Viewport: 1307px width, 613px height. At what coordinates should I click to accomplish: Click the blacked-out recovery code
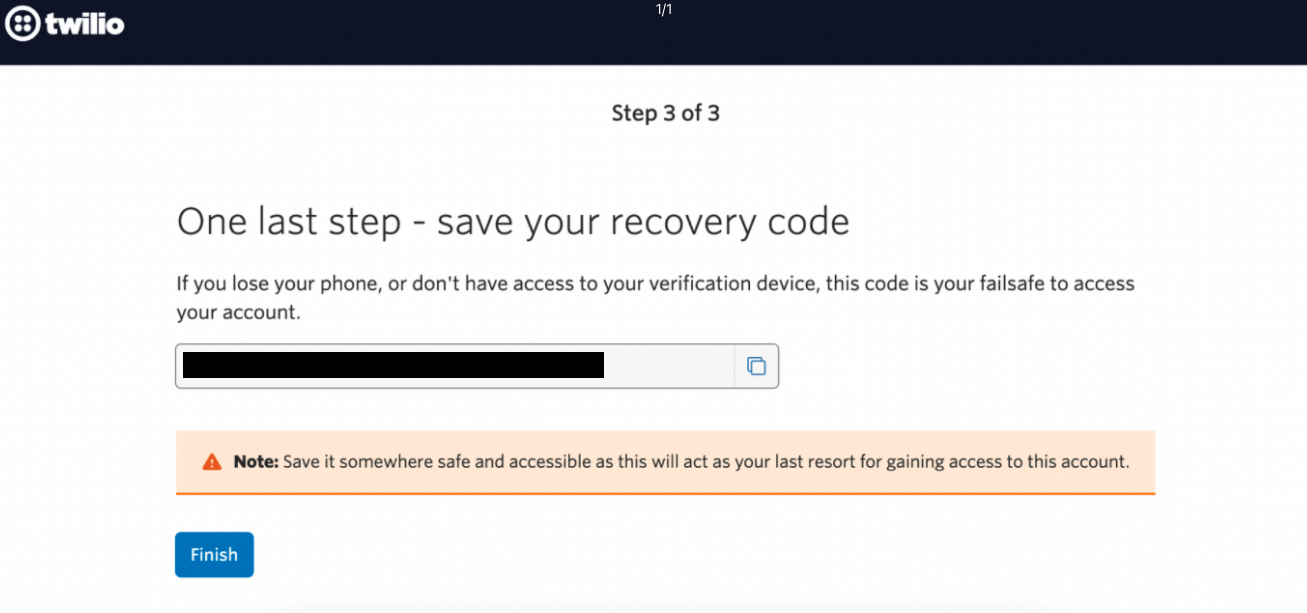point(394,365)
